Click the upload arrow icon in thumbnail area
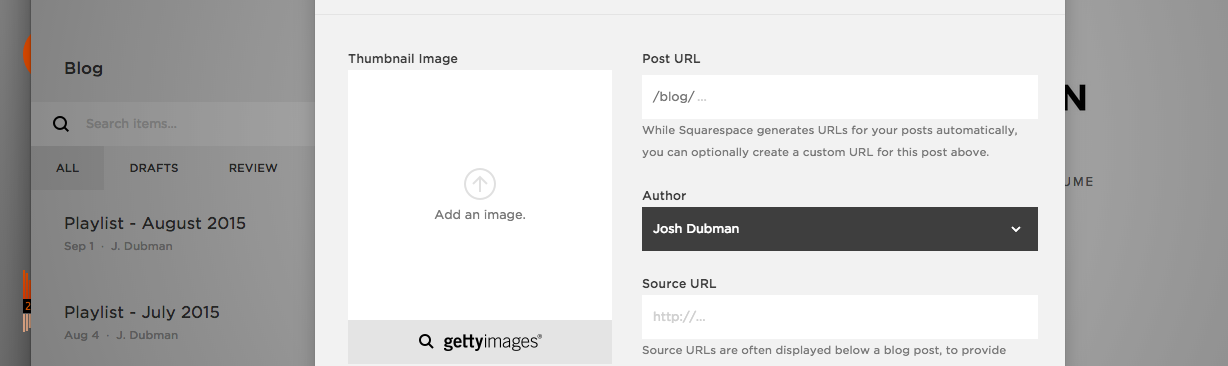1228x366 pixels. tap(480, 184)
